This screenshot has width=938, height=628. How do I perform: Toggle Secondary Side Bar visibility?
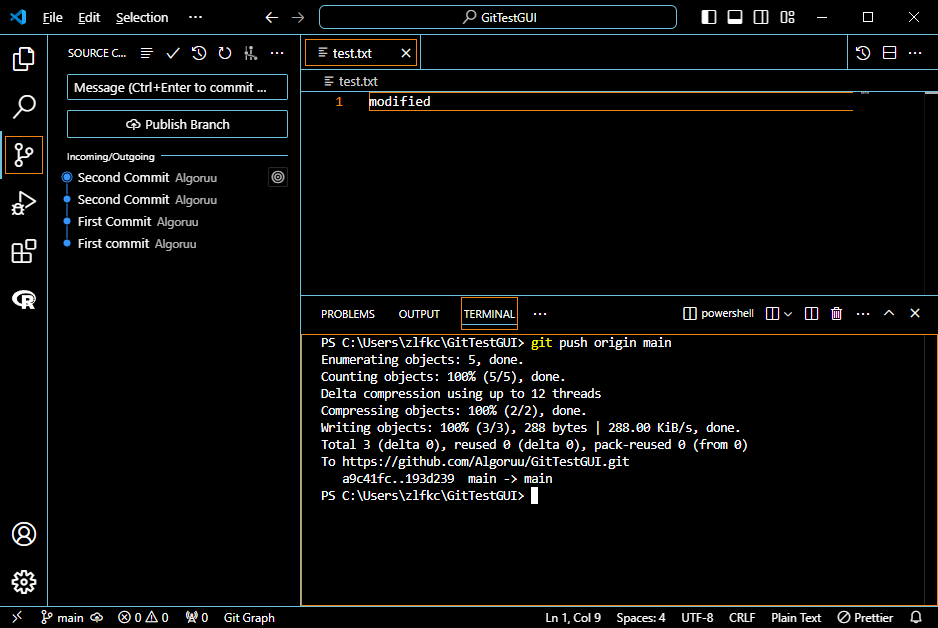click(761, 17)
